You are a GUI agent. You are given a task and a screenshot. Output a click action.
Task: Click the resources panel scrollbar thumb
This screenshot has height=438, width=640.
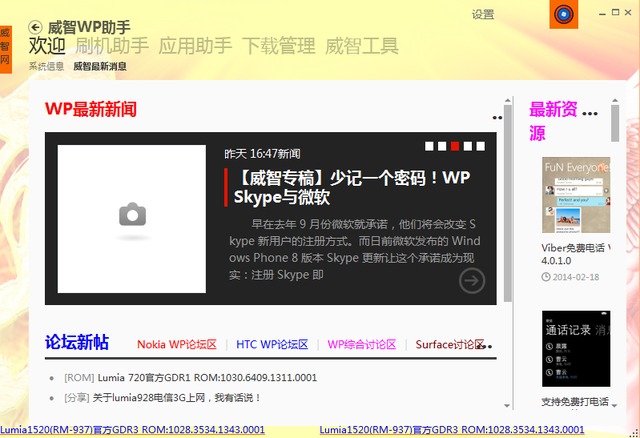(615, 123)
